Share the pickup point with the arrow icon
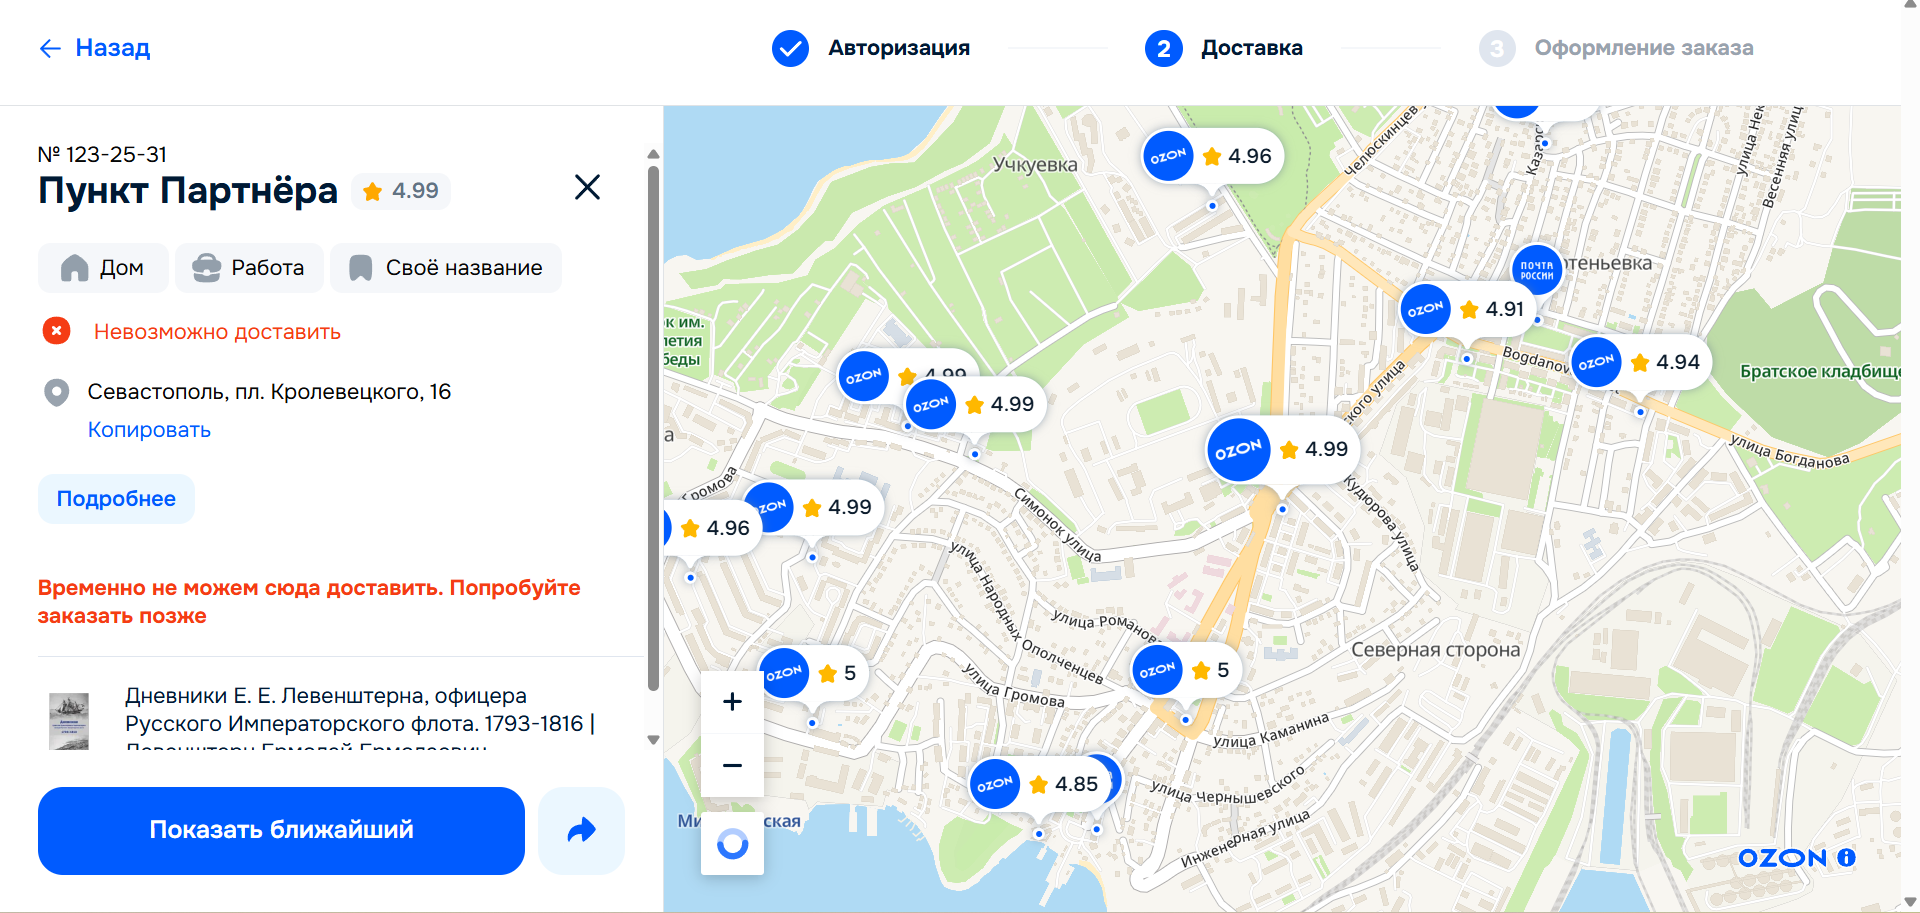This screenshot has width=1920, height=913. click(581, 830)
